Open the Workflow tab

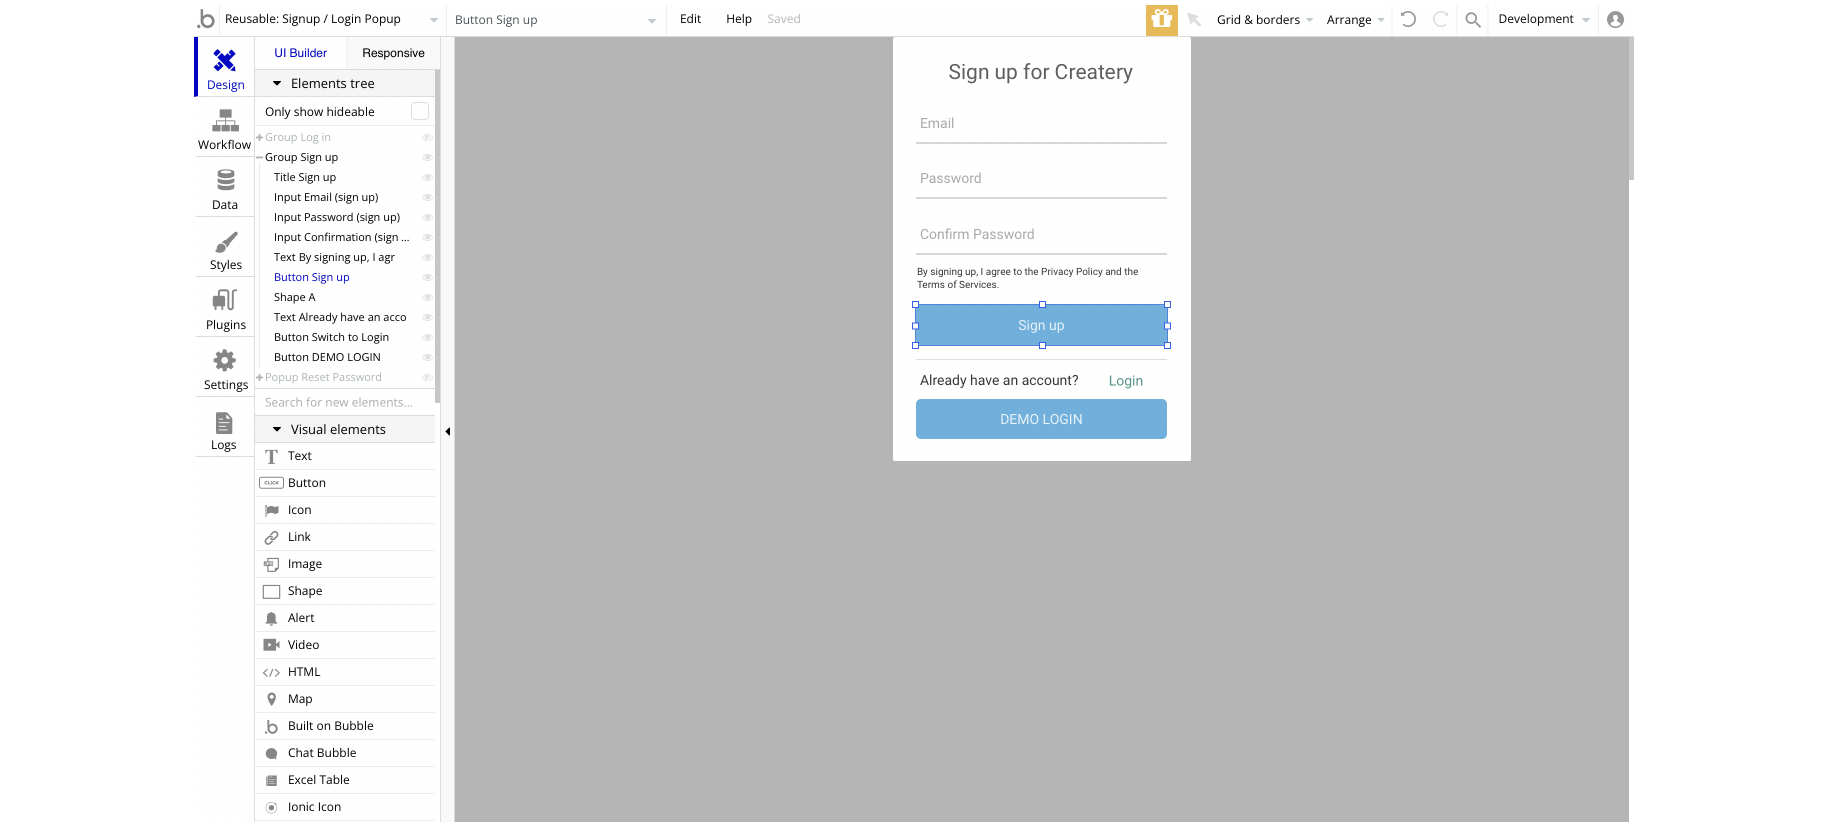click(x=225, y=129)
